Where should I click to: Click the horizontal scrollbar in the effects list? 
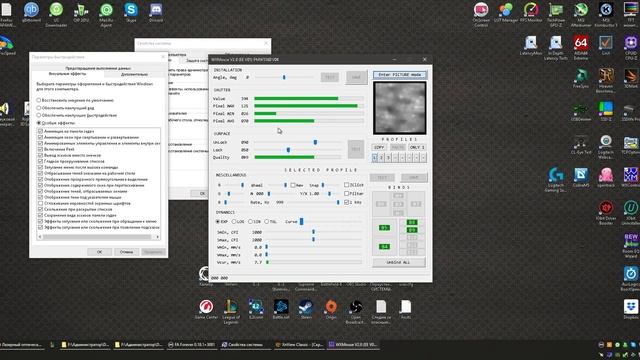[99, 237]
